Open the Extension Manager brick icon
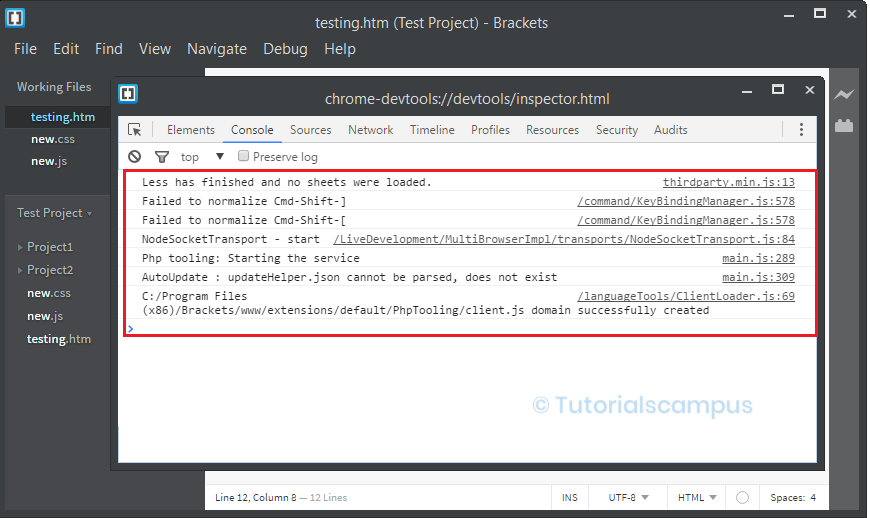The height and width of the screenshot is (518, 870). click(843, 125)
